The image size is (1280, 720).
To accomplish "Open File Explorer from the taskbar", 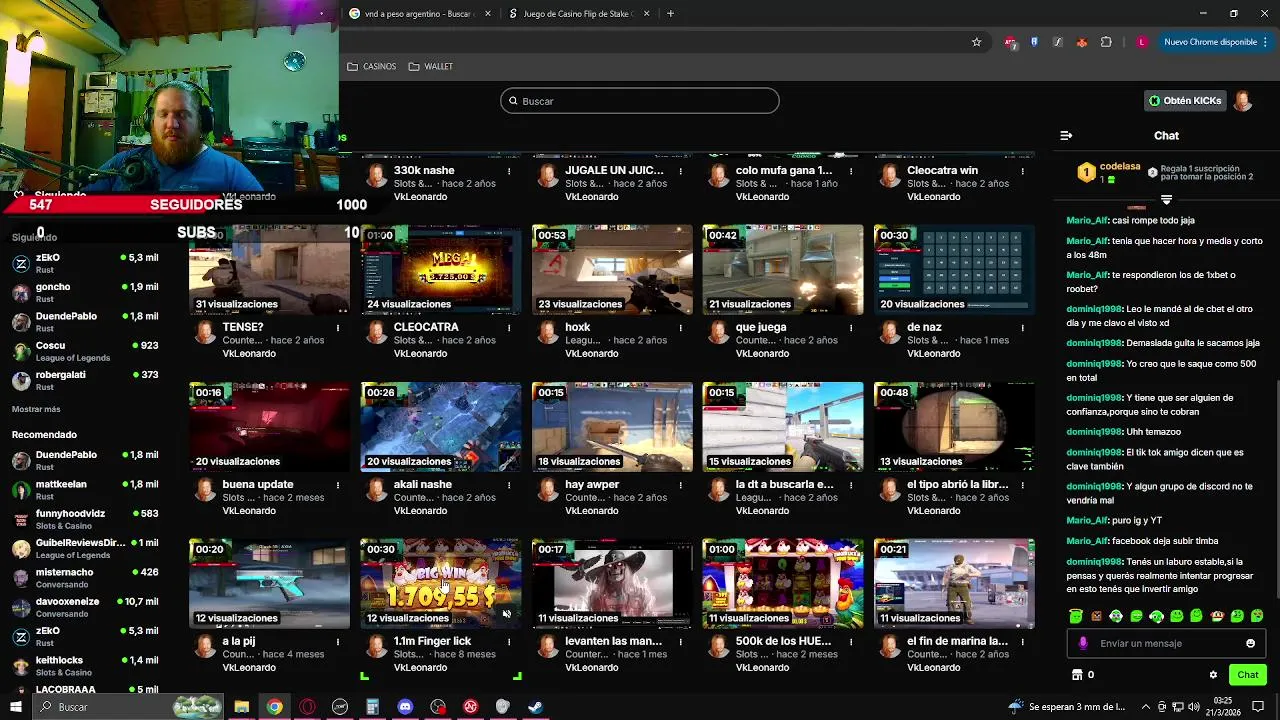I will [241, 707].
